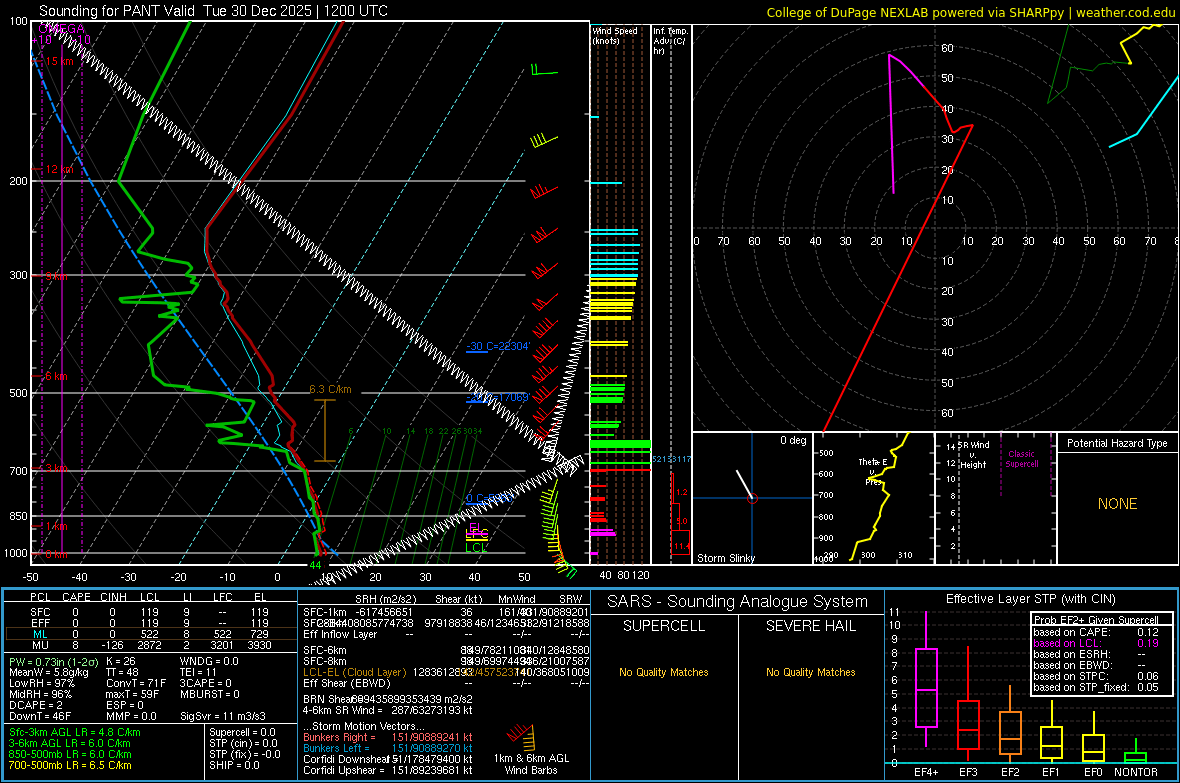Click the SR Wind v. Height label
Viewport: 1180px width, 783px height.
973,455
